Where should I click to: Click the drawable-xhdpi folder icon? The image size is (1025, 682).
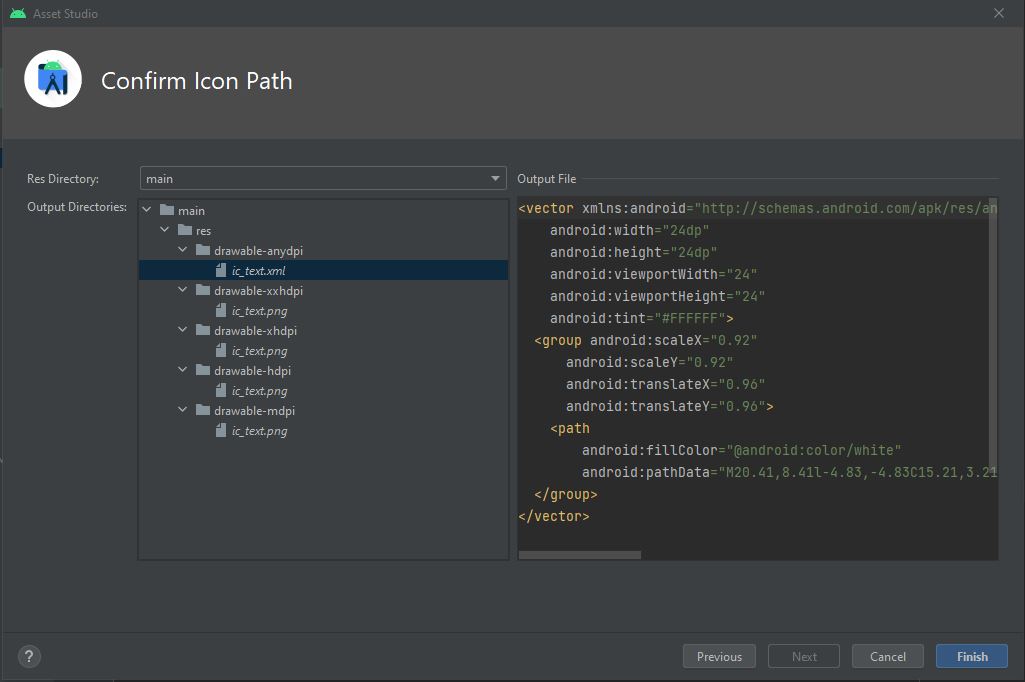pyautogui.click(x=203, y=330)
